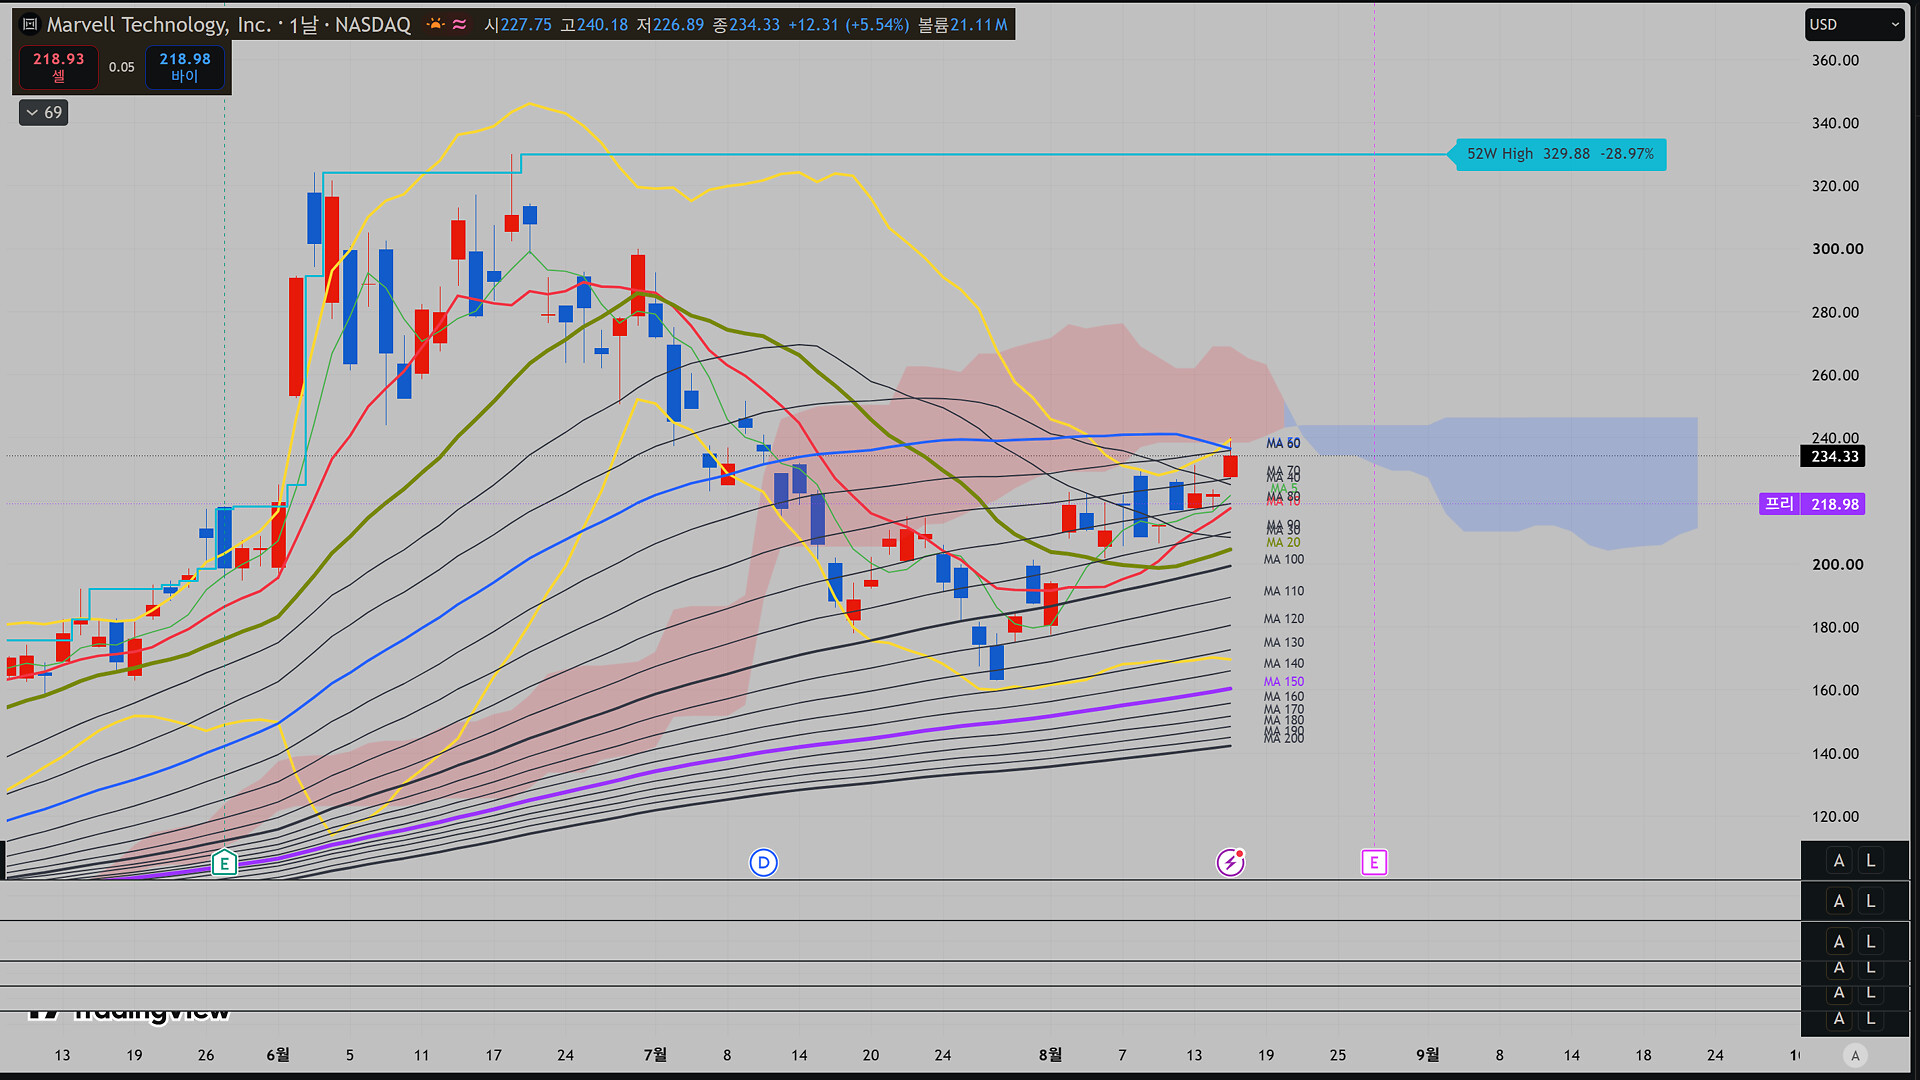Toggle log scale L on the bottom pane

(1871, 1019)
